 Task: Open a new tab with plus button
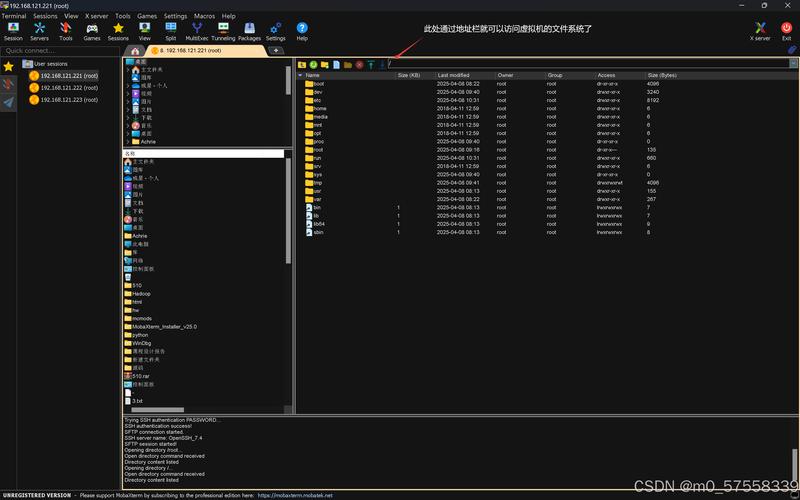tap(277, 50)
